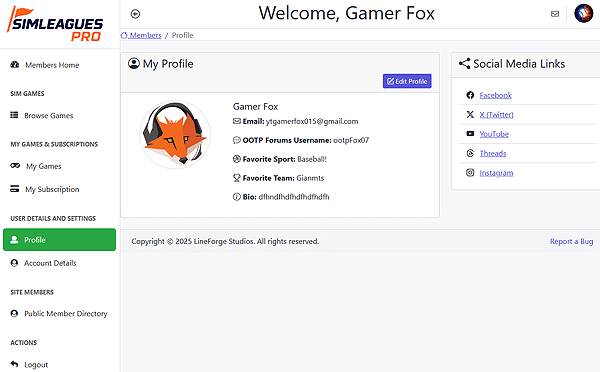
Task: Click the copyright LineForge Studios text
Action: (225, 241)
